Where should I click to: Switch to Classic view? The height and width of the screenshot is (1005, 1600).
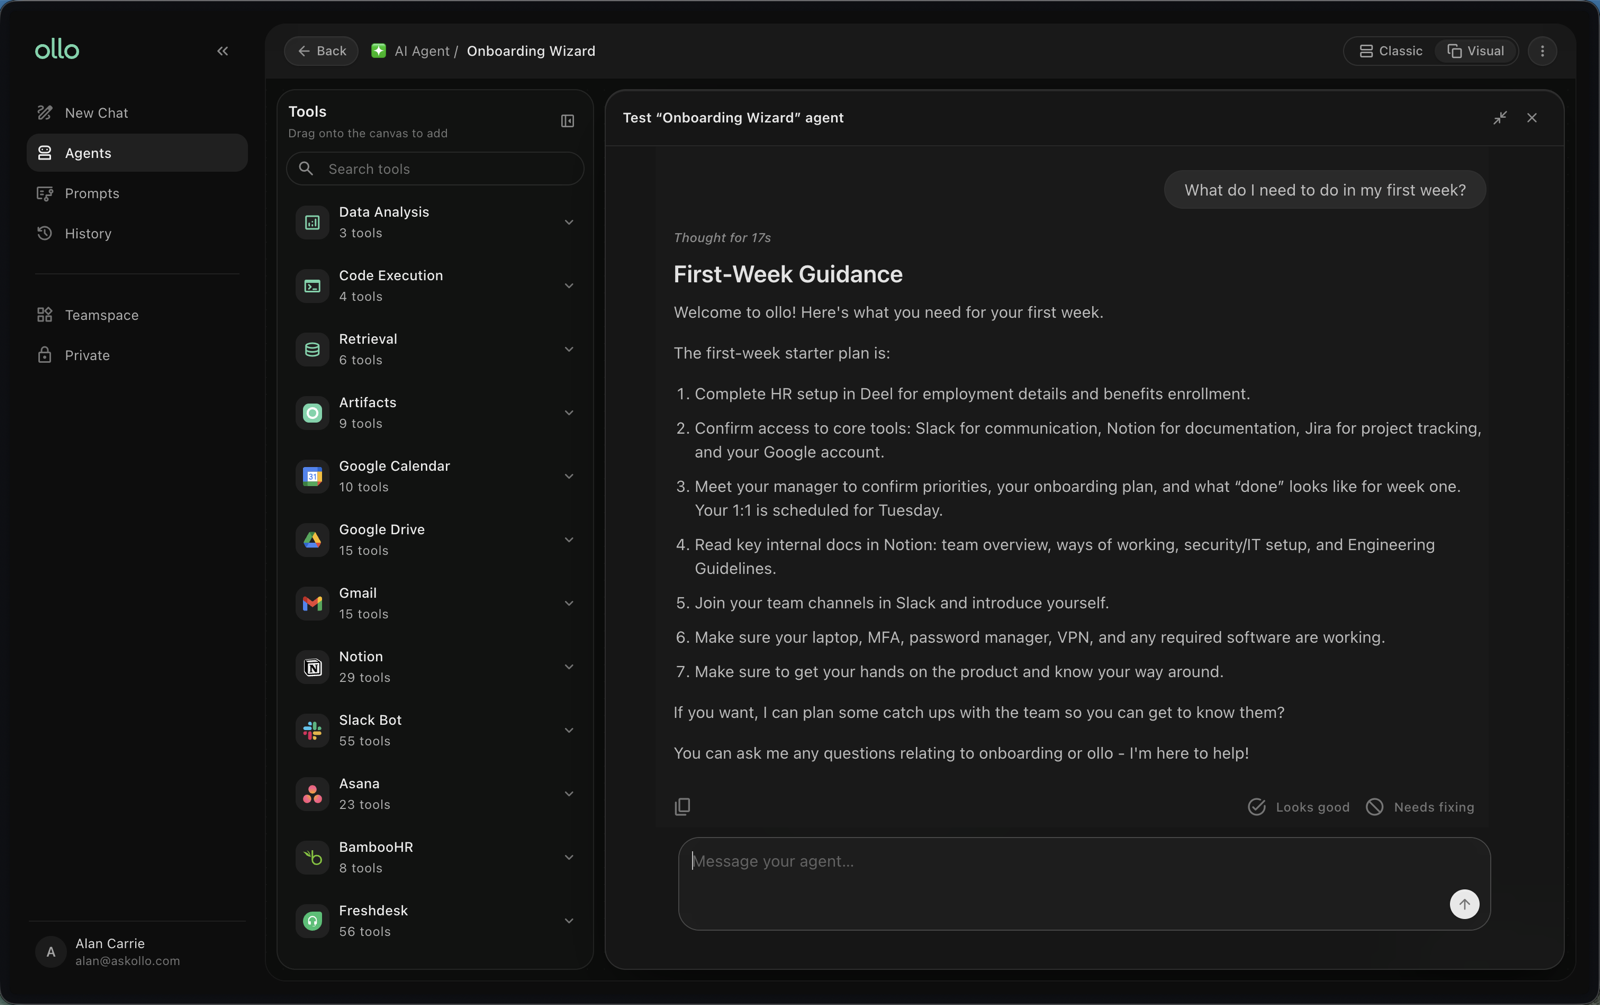[x=1390, y=51]
